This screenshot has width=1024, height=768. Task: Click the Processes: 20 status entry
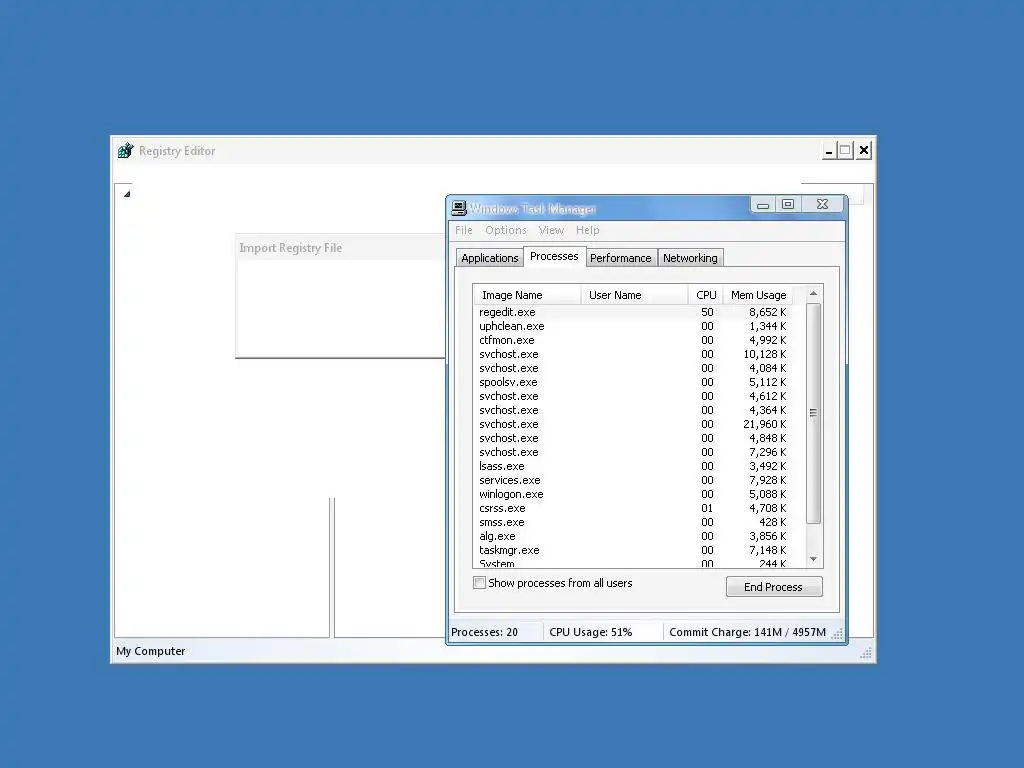[x=485, y=632]
